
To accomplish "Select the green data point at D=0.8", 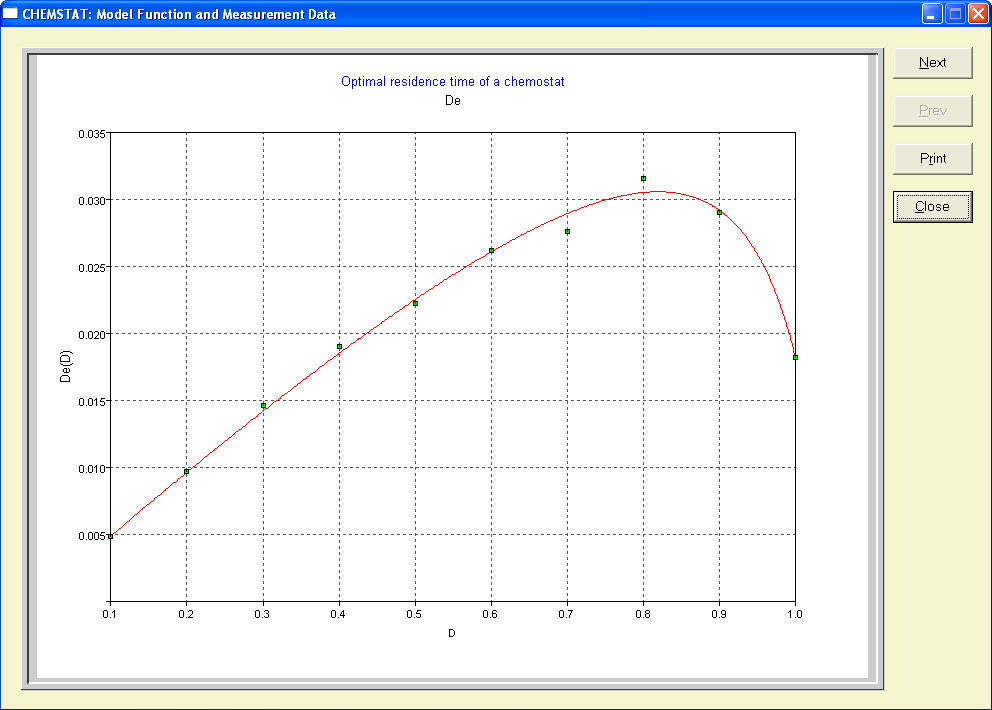I will point(643,178).
